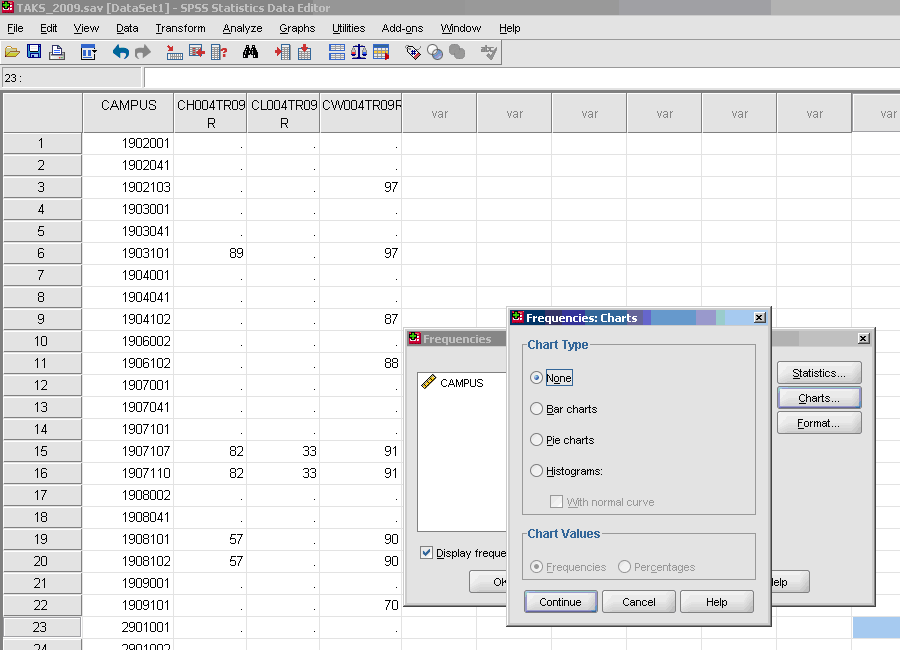This screenshot has height=650, width=900.
Task: Click CAMPUS cell 1908101
Action: (128, 539)
